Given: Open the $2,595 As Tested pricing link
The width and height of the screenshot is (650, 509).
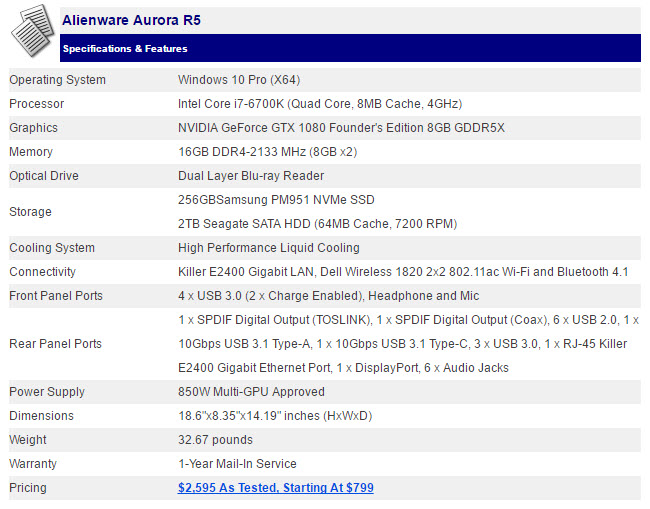Looking at the screenshot, I should tap(276, 488).
